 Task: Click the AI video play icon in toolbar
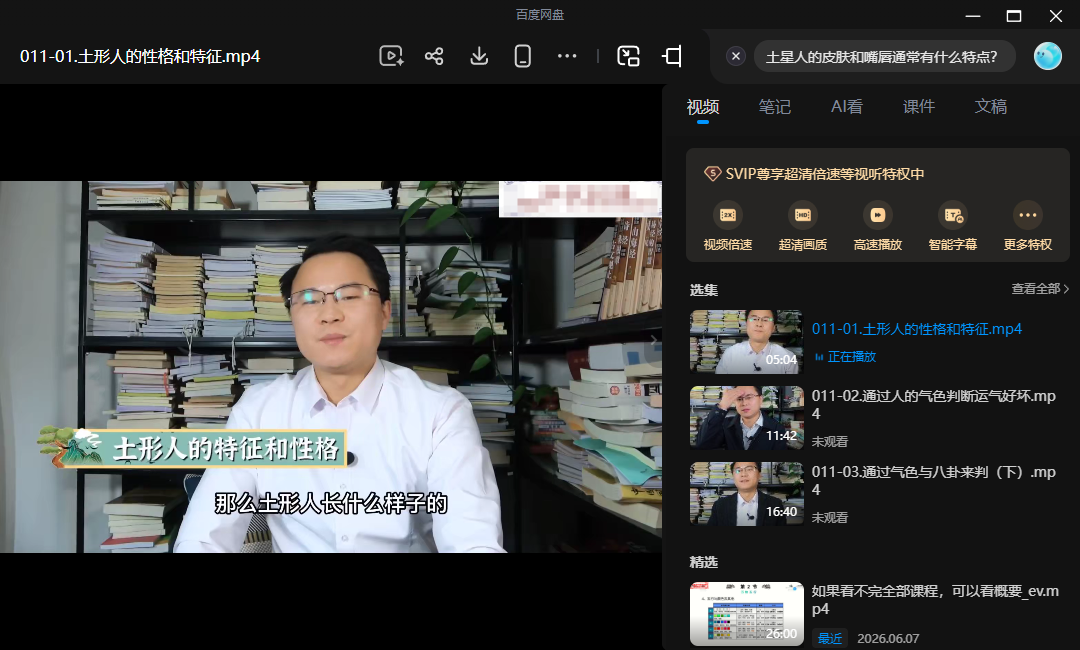[x=391, y=56]
